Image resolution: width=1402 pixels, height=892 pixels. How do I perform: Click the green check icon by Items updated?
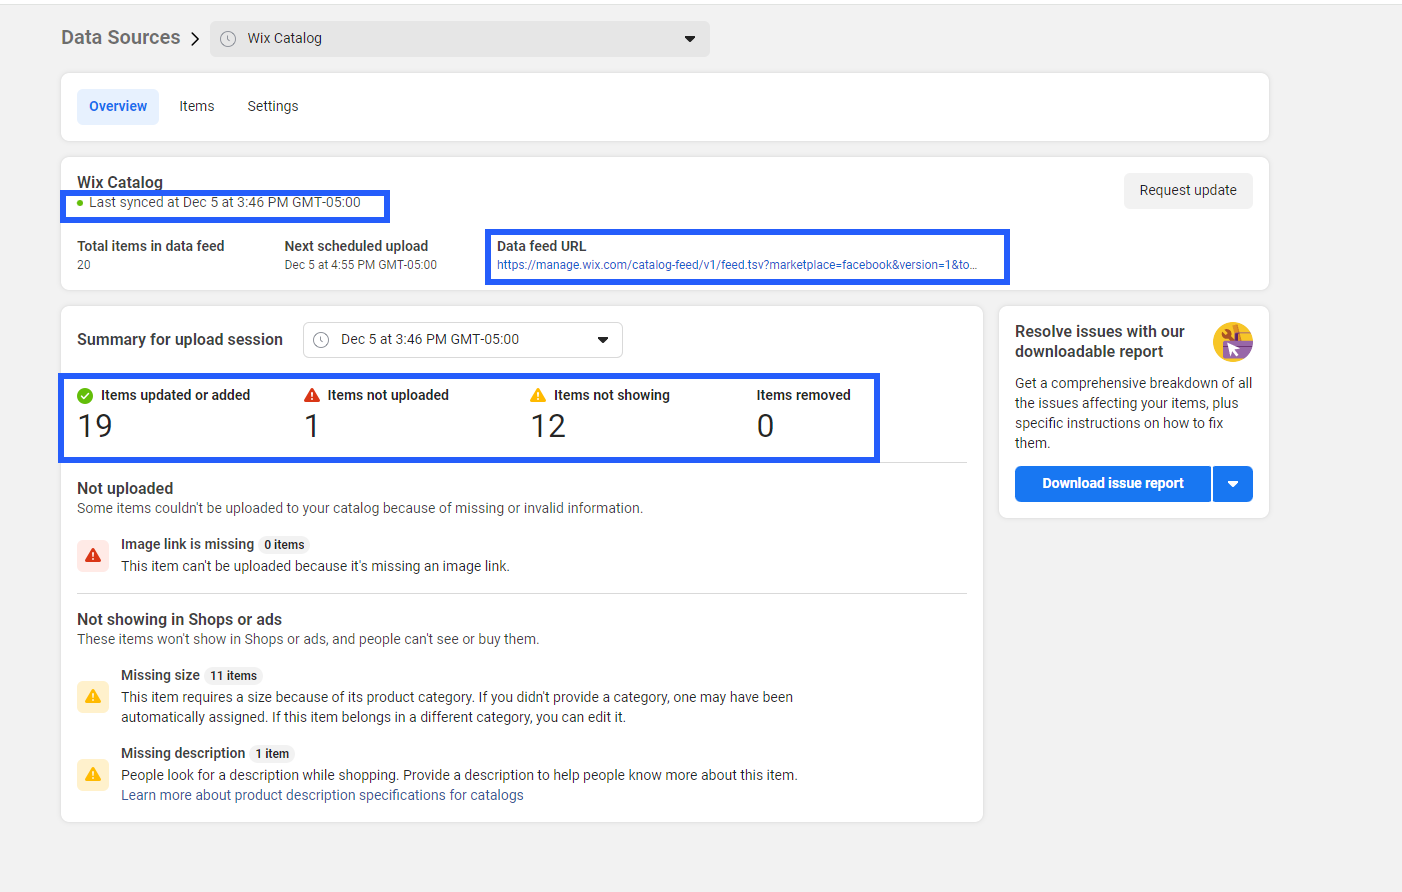85,396
